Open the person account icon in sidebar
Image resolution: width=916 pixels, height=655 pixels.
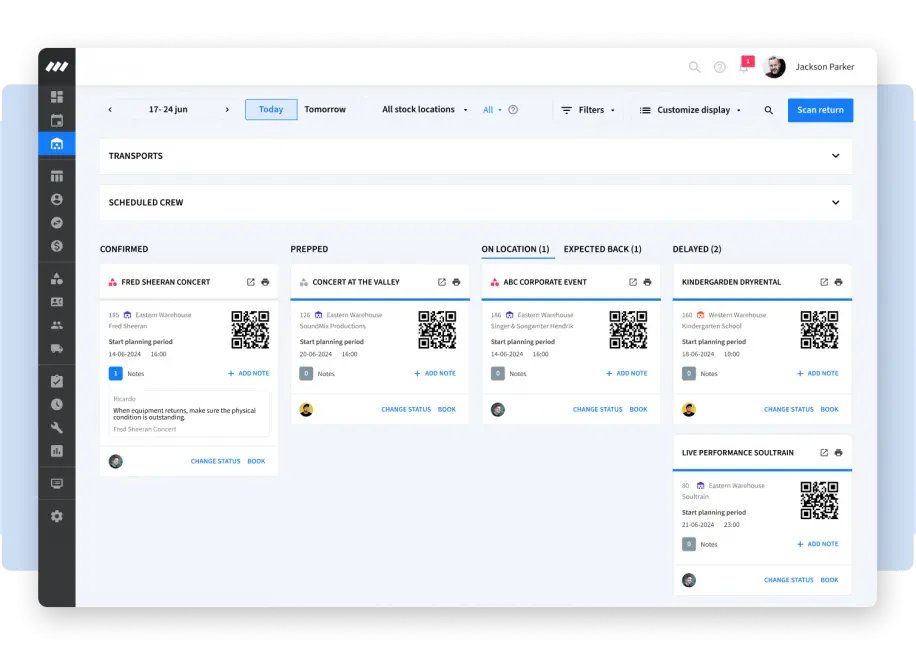pos(57,199)
